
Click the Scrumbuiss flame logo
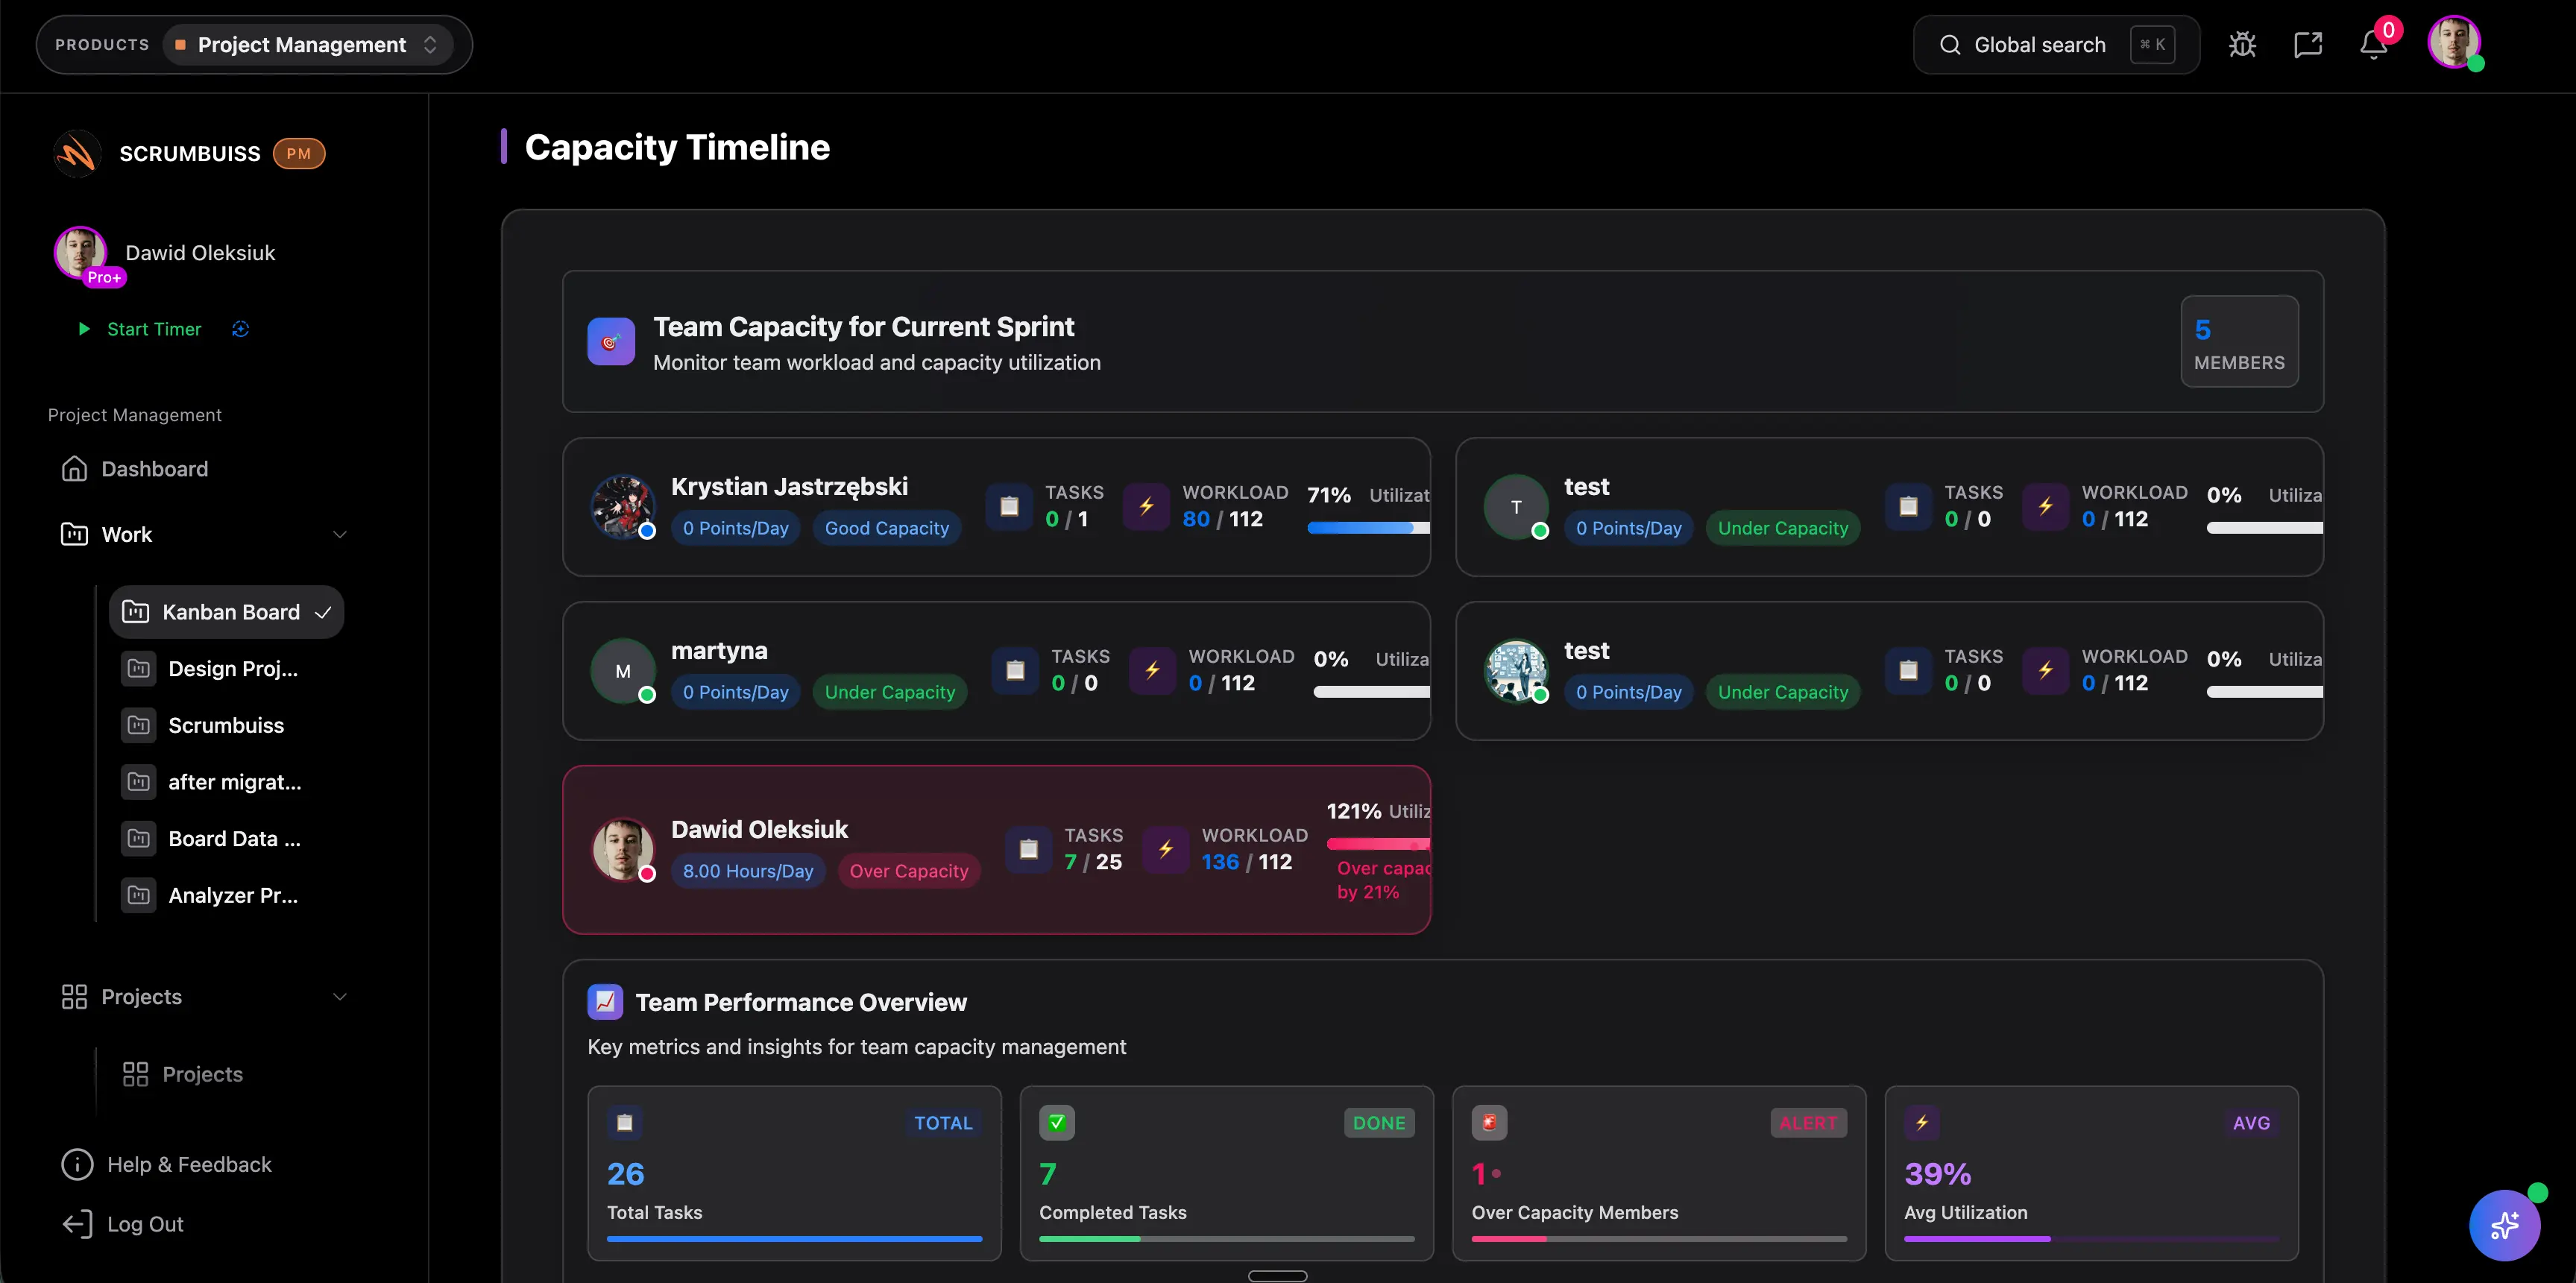(76, 153)
